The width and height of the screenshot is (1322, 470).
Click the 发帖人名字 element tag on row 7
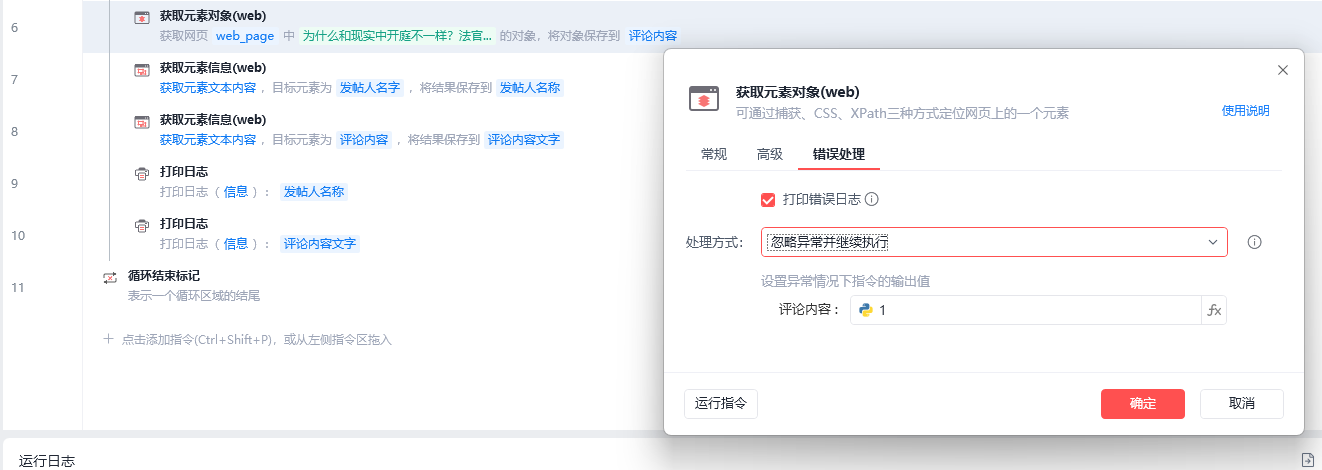click(x=369, y=88)
